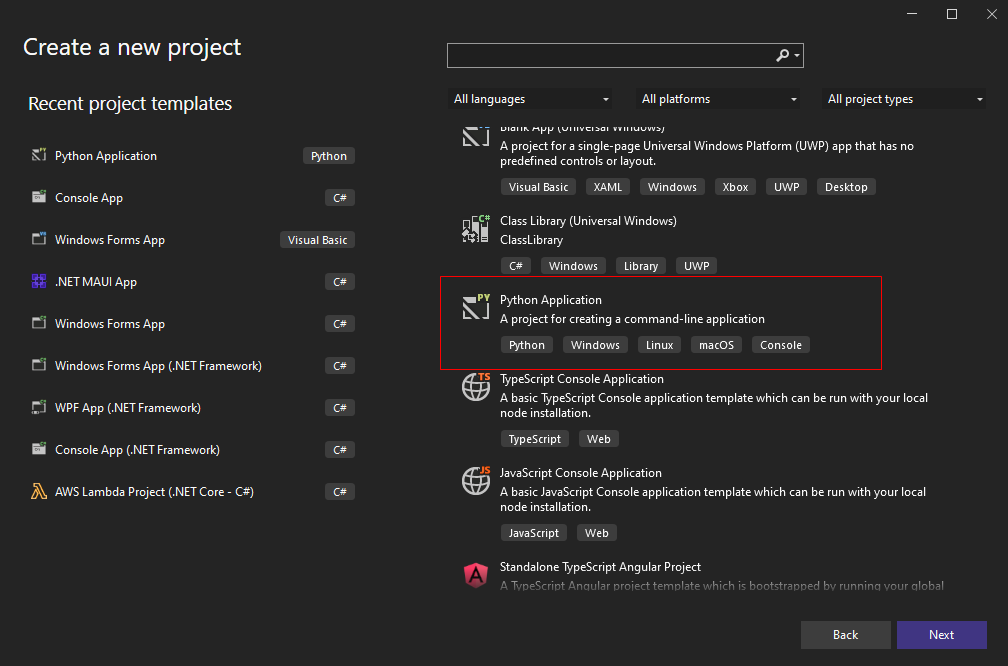Click the Web tag under JavaScript Console Application
This screenshot has width=1008, height=666.
point(597,533)
